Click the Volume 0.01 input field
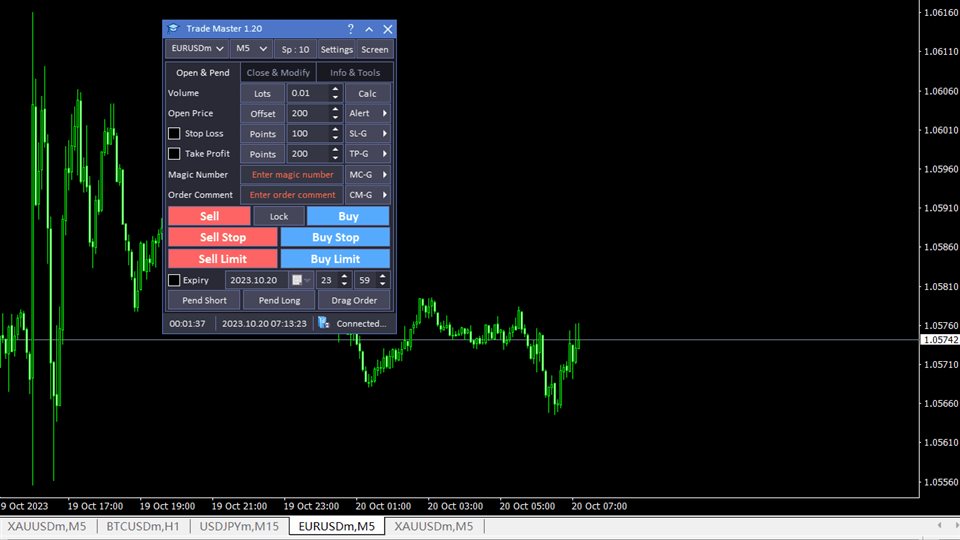This screenshot has width=960, height=540. tap(309, 93)
